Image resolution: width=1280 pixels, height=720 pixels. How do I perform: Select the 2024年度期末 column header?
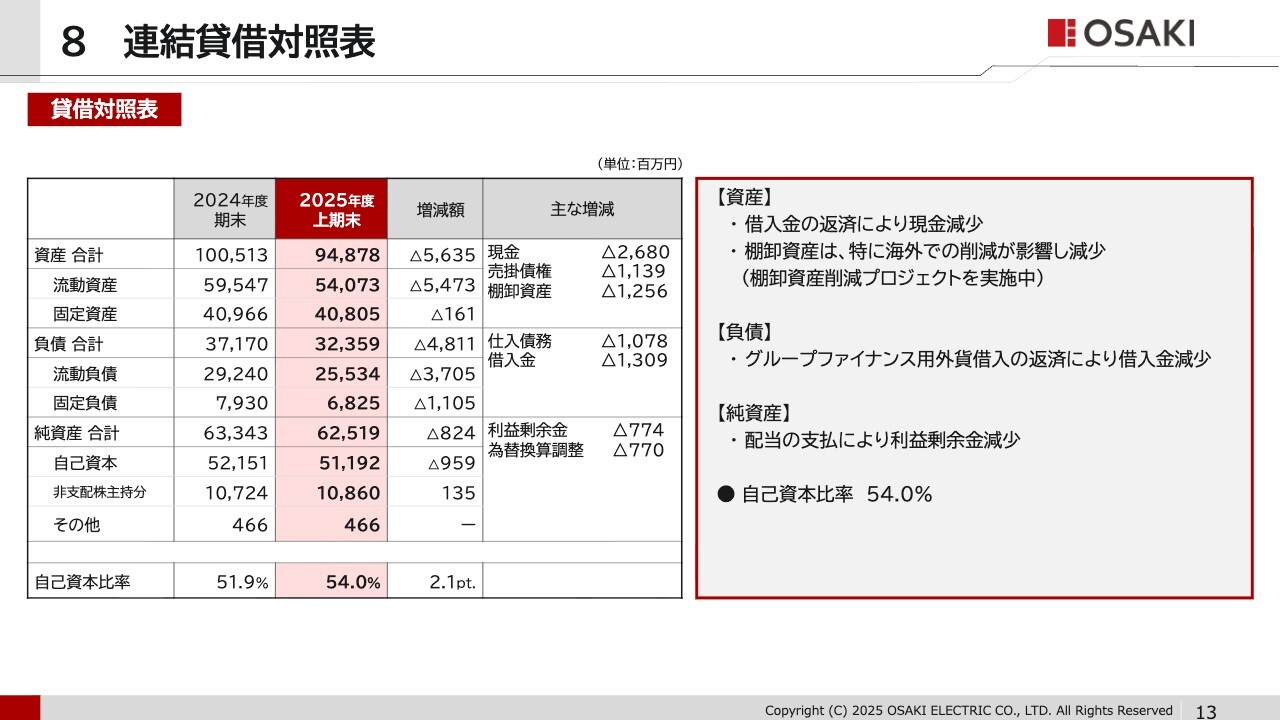tap(230, 209)
